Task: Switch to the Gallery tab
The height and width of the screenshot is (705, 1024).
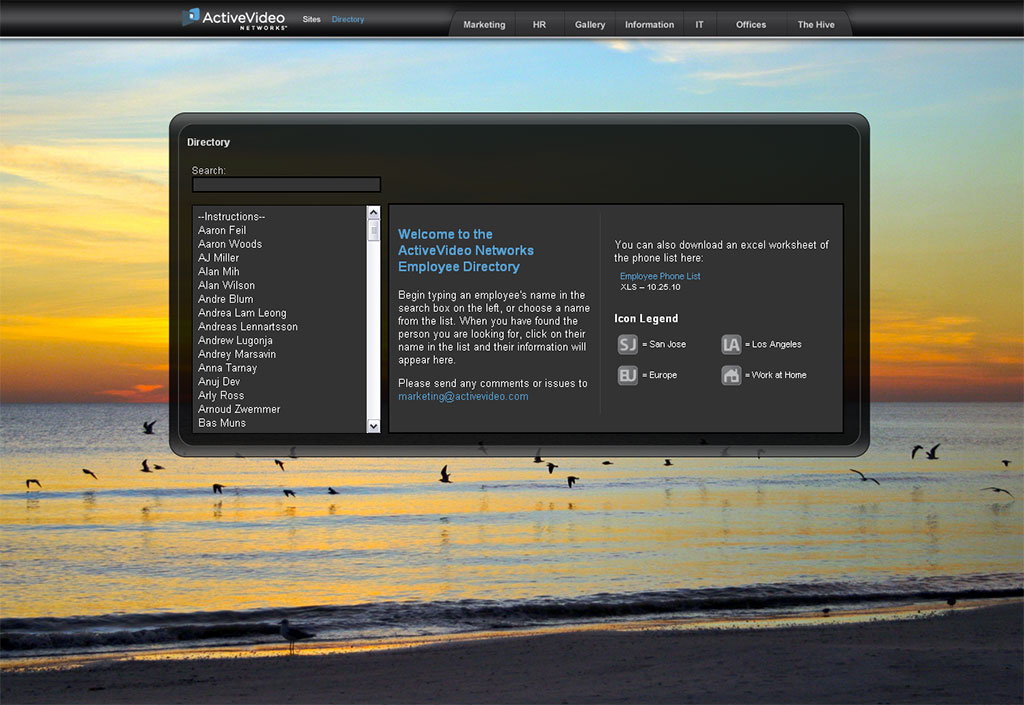Action: point(590,24)
